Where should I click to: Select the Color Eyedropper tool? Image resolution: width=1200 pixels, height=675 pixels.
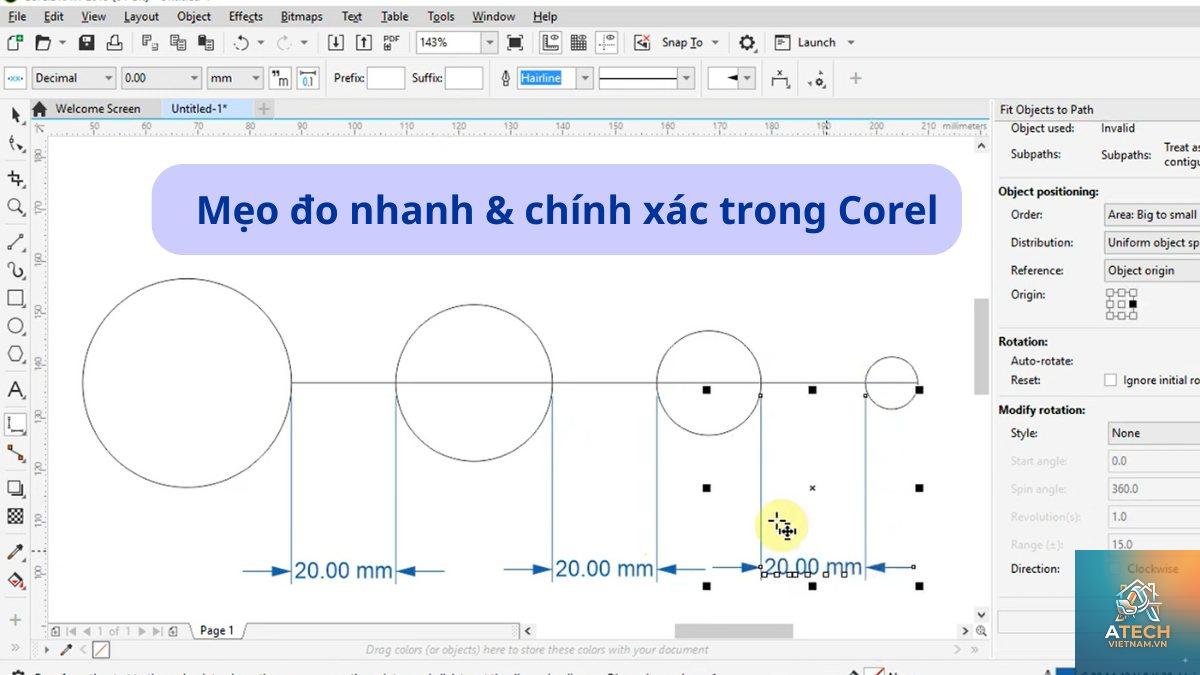(15, 552)
